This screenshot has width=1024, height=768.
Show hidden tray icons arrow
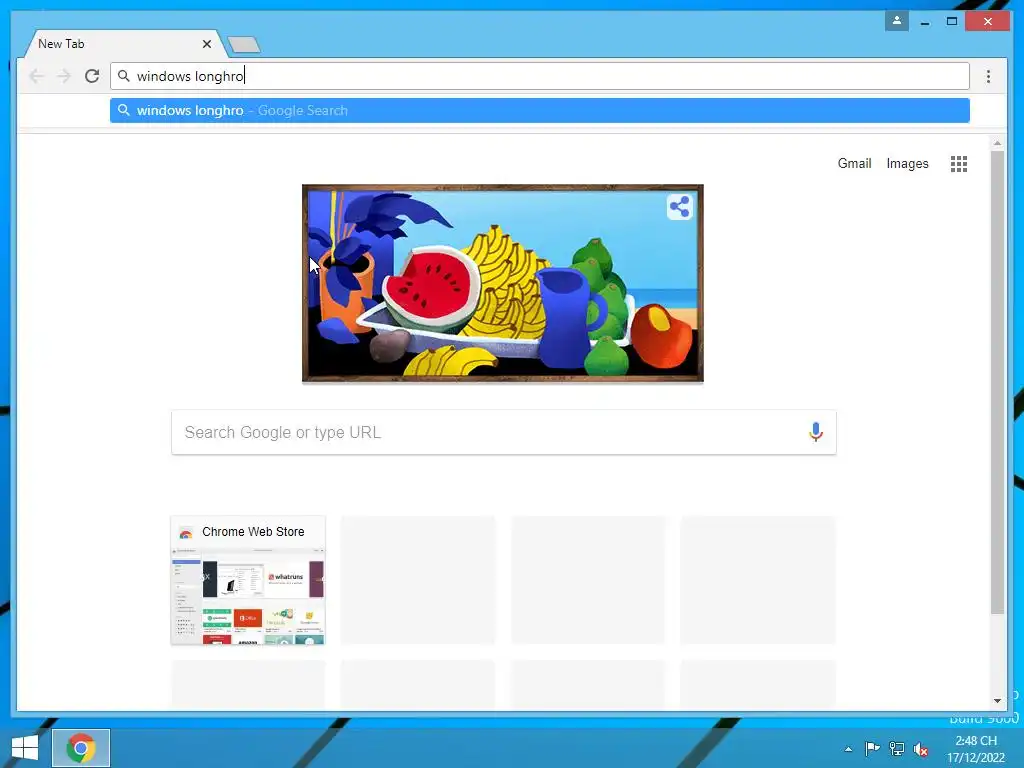pos(848,749)
